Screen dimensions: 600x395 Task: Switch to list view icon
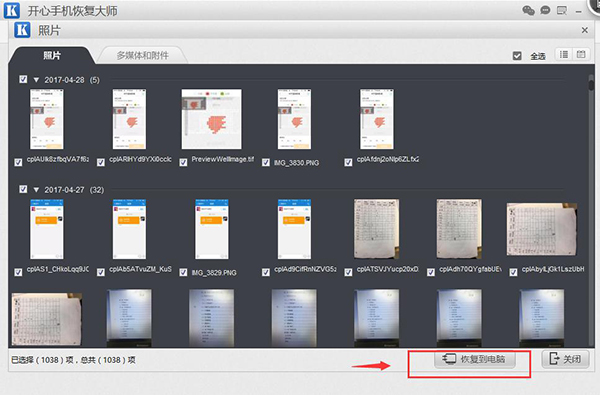coord(564,55)
